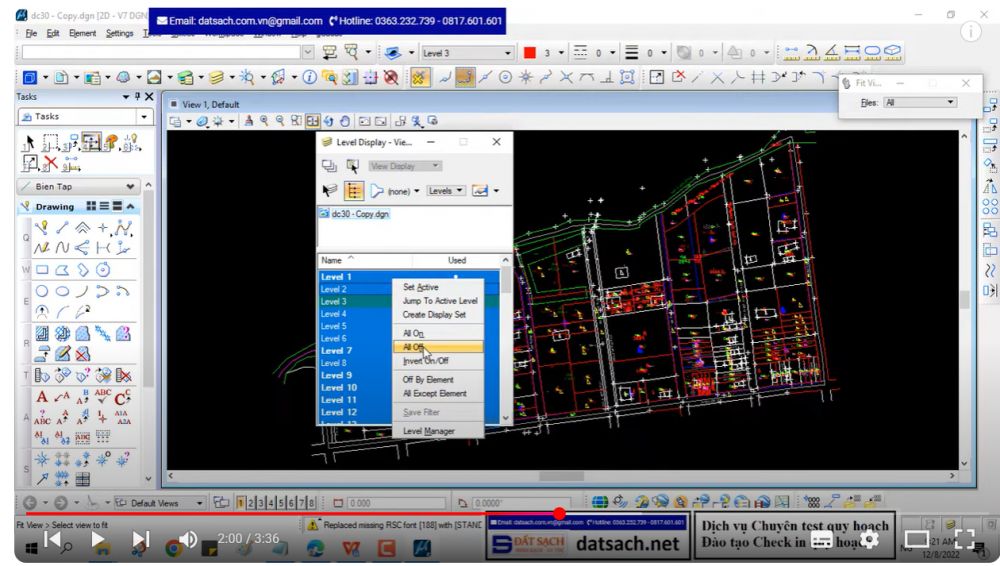This screenshot has height=566, width=1000.
Task: Open the References toolbar icon
Action: (61, 78)
